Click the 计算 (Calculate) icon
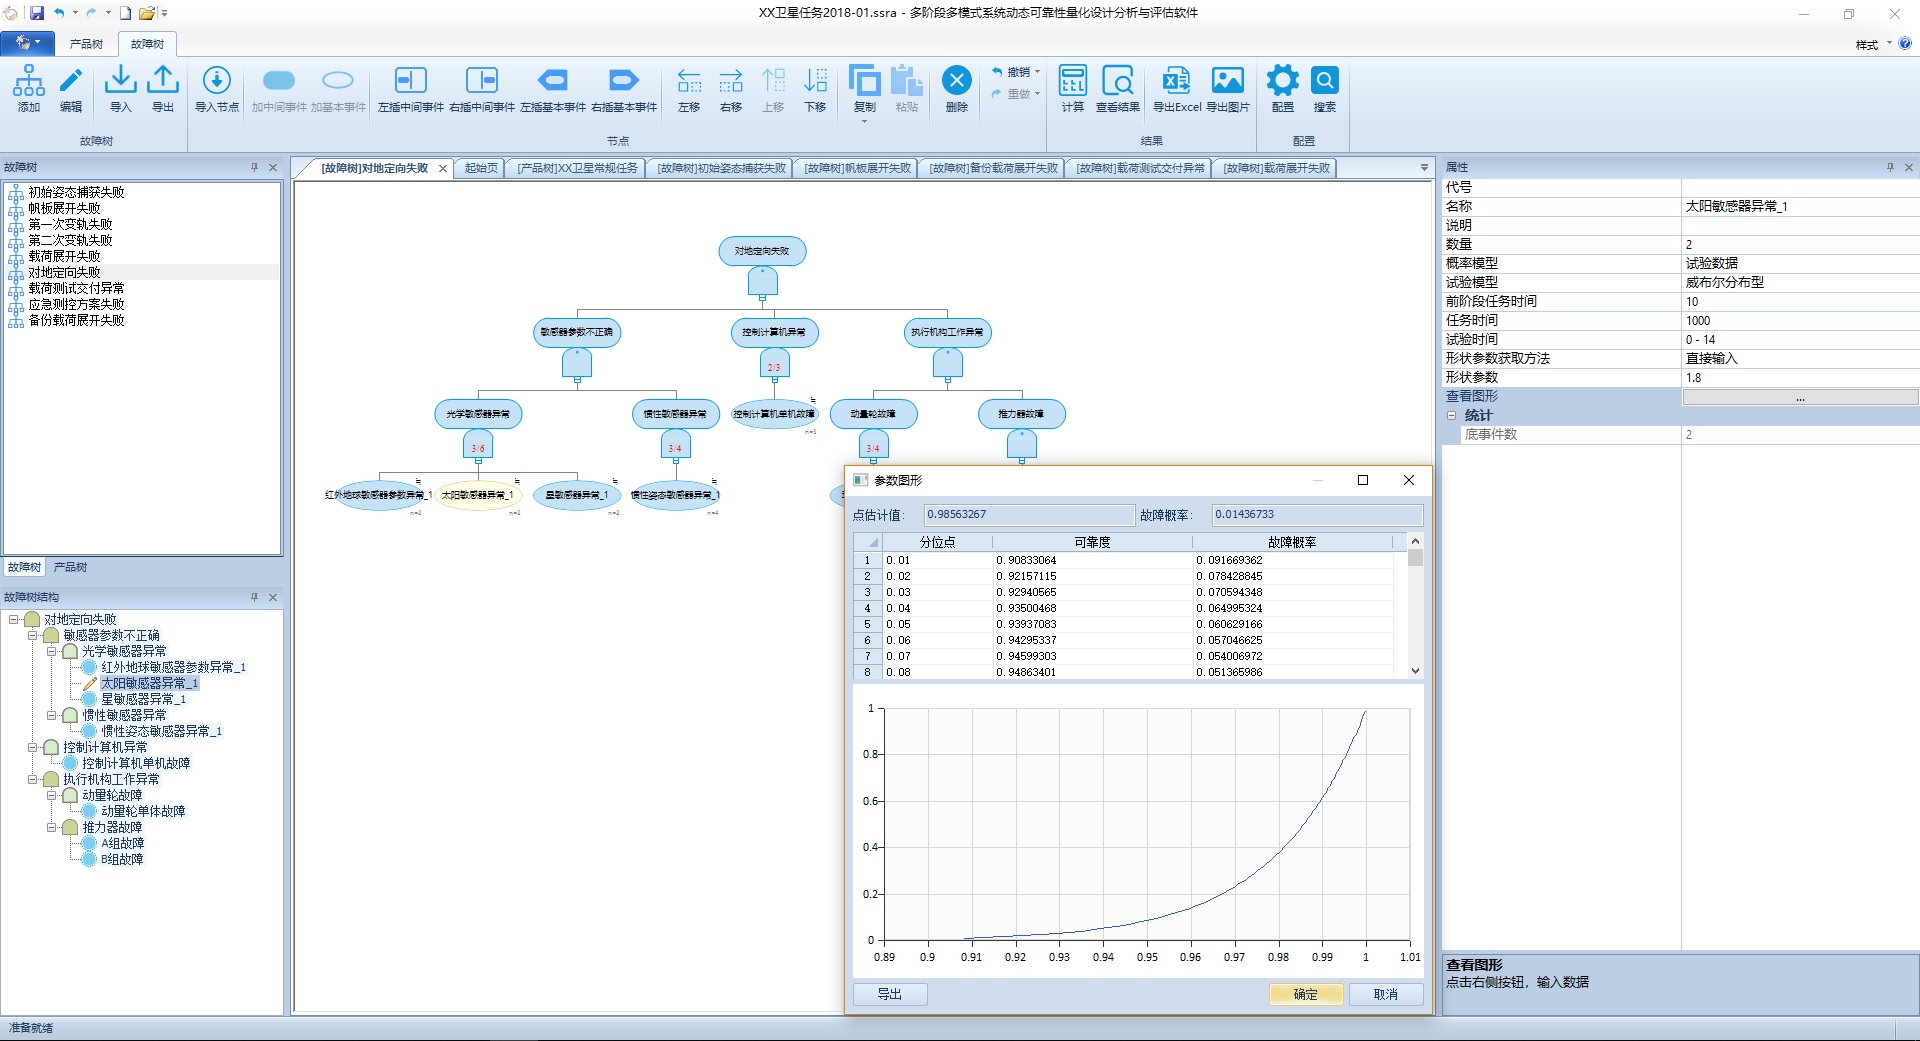This screenshot has height=1041, width=1920. tap(1073, 88)
